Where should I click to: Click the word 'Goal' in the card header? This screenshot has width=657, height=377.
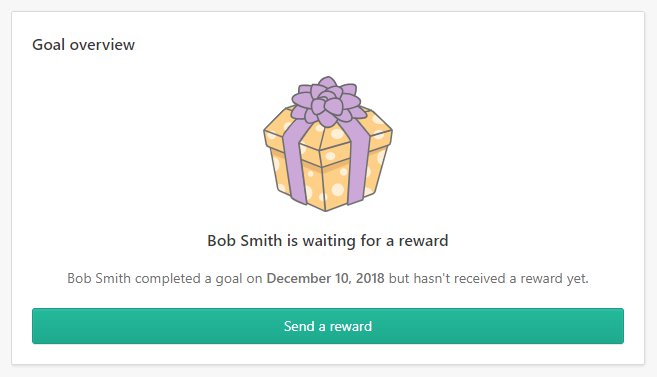tap(49, 45)
